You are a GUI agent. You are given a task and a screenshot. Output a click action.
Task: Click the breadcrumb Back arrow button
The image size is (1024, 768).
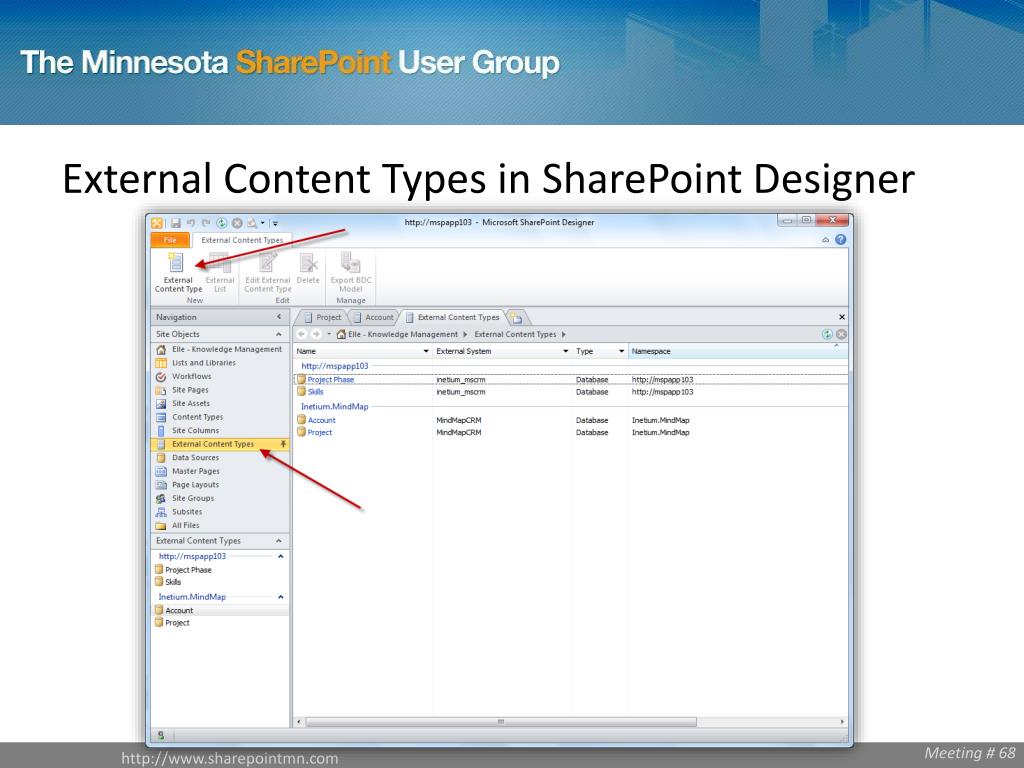(x=302, y=334)
